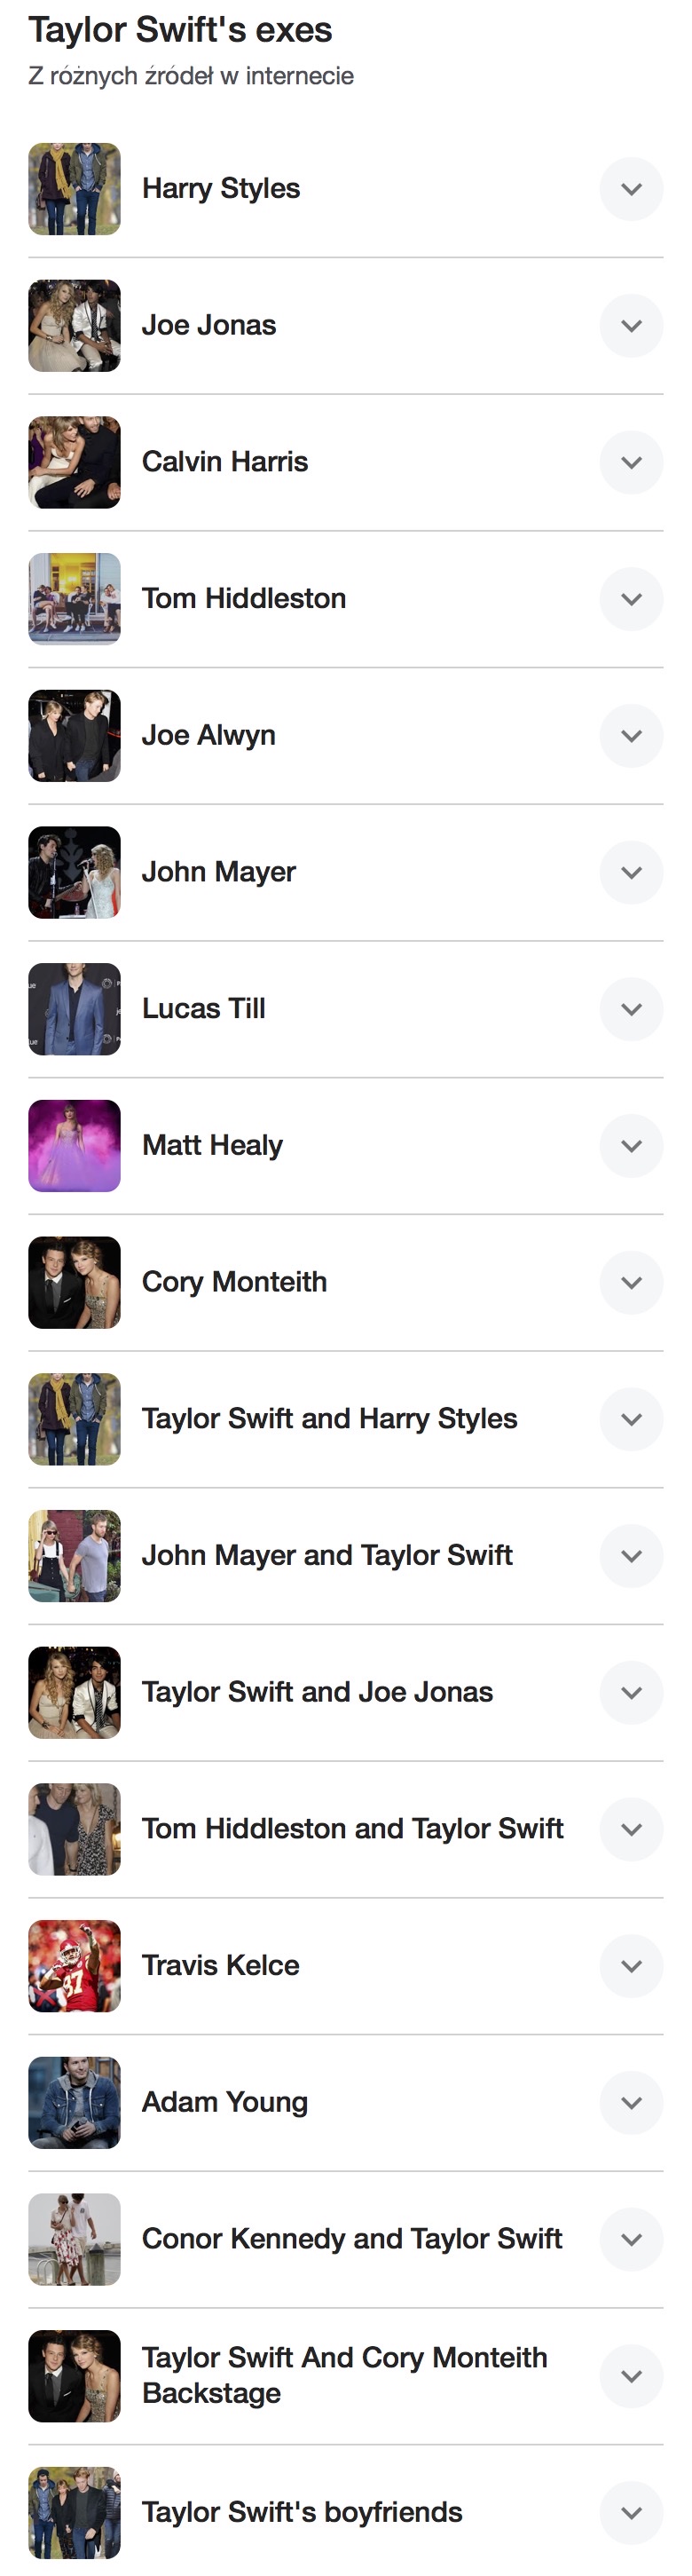Click the Calvin Harris expand arrow
The image size is (692, 2576).
click(631, 462)
